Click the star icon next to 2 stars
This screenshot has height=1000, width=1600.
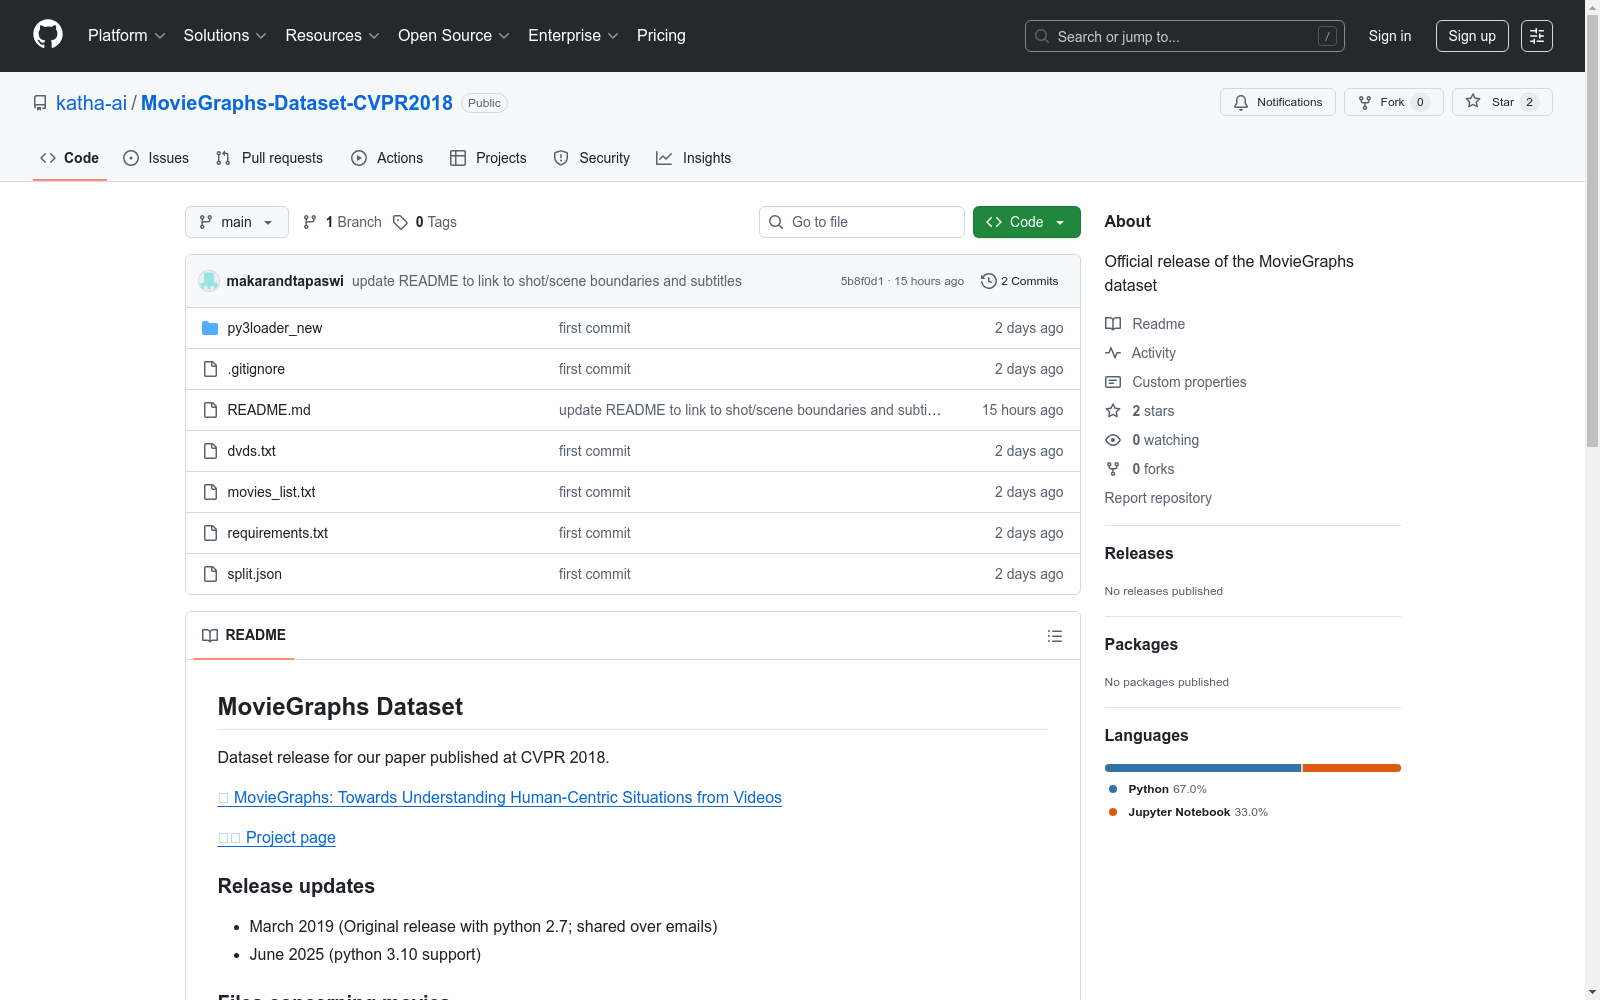point(1113,411)
